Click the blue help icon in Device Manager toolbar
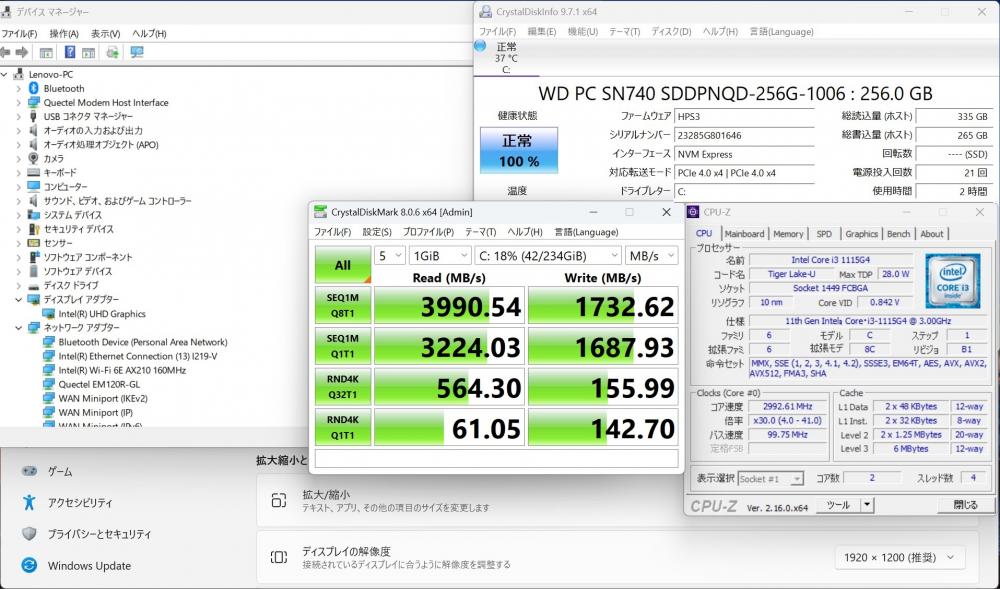 point(70,52)
